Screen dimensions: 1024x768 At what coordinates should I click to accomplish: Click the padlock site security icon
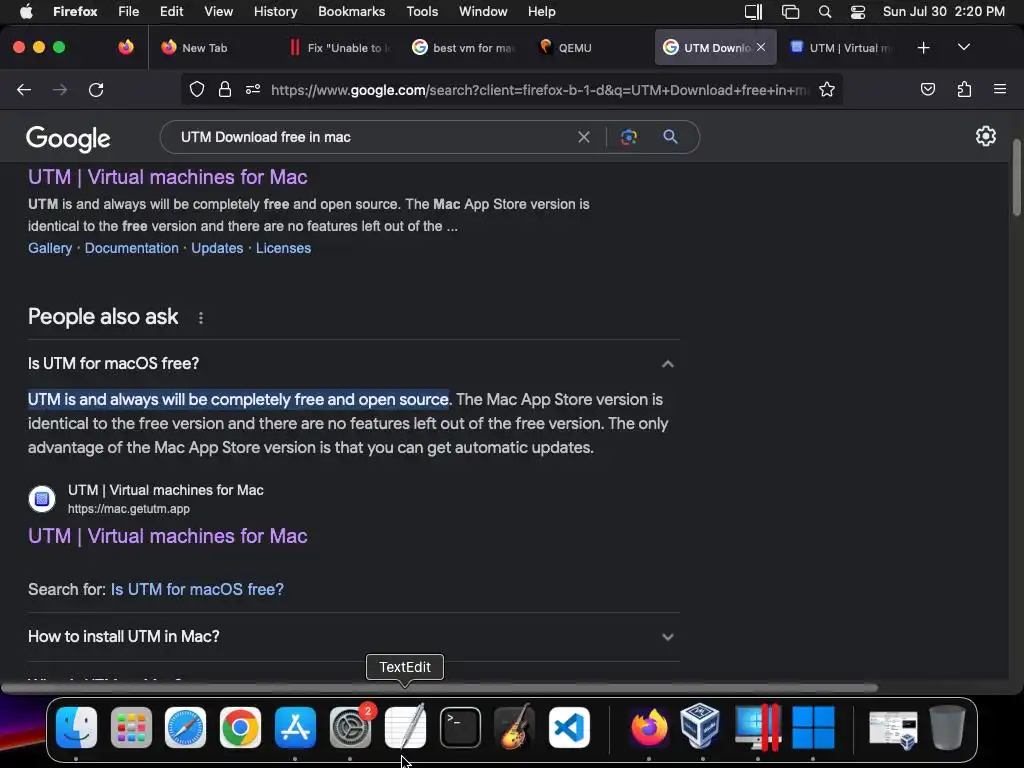point(225,89)
